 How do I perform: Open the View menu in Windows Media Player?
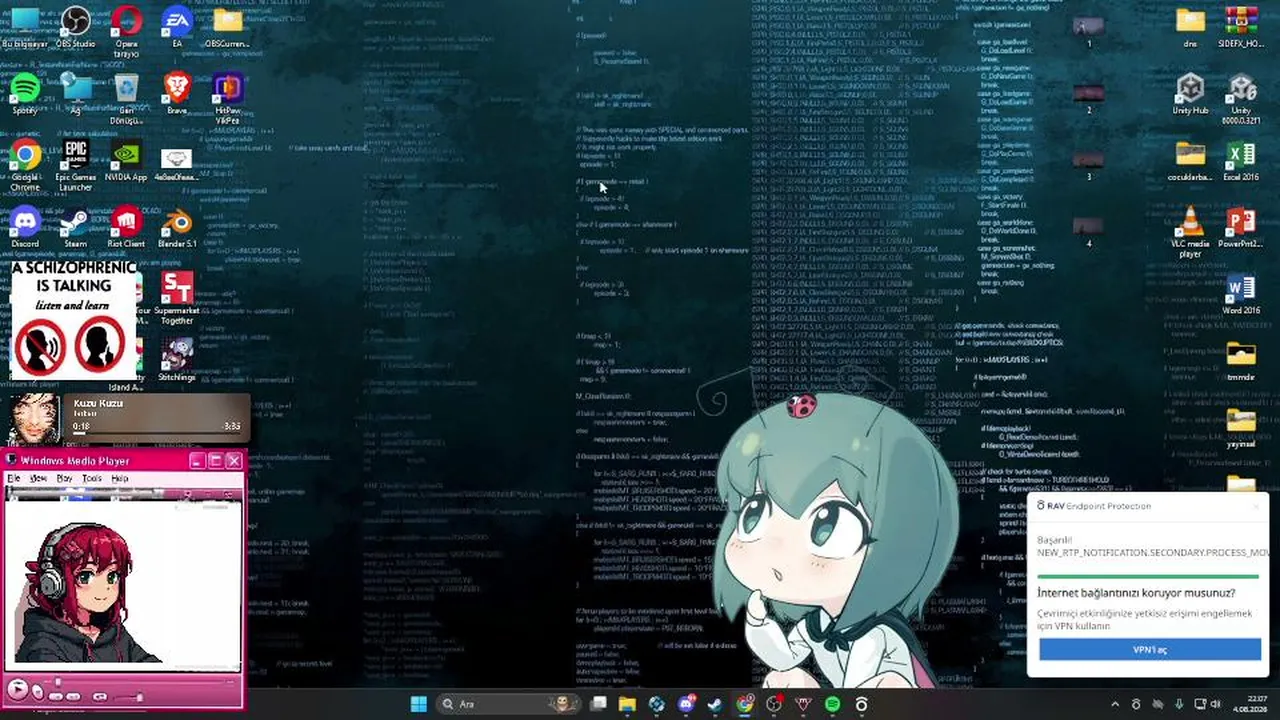tap(38, 478)
